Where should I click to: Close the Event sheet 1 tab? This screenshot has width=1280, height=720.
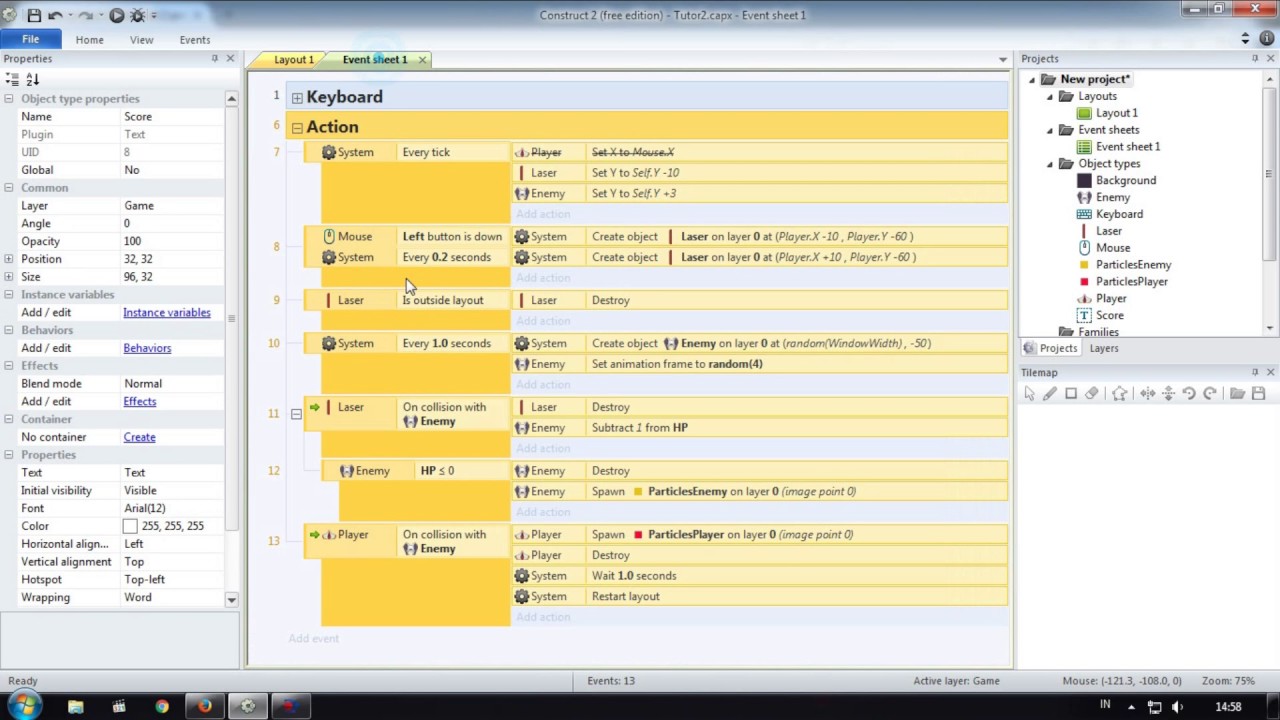[422, 60]
